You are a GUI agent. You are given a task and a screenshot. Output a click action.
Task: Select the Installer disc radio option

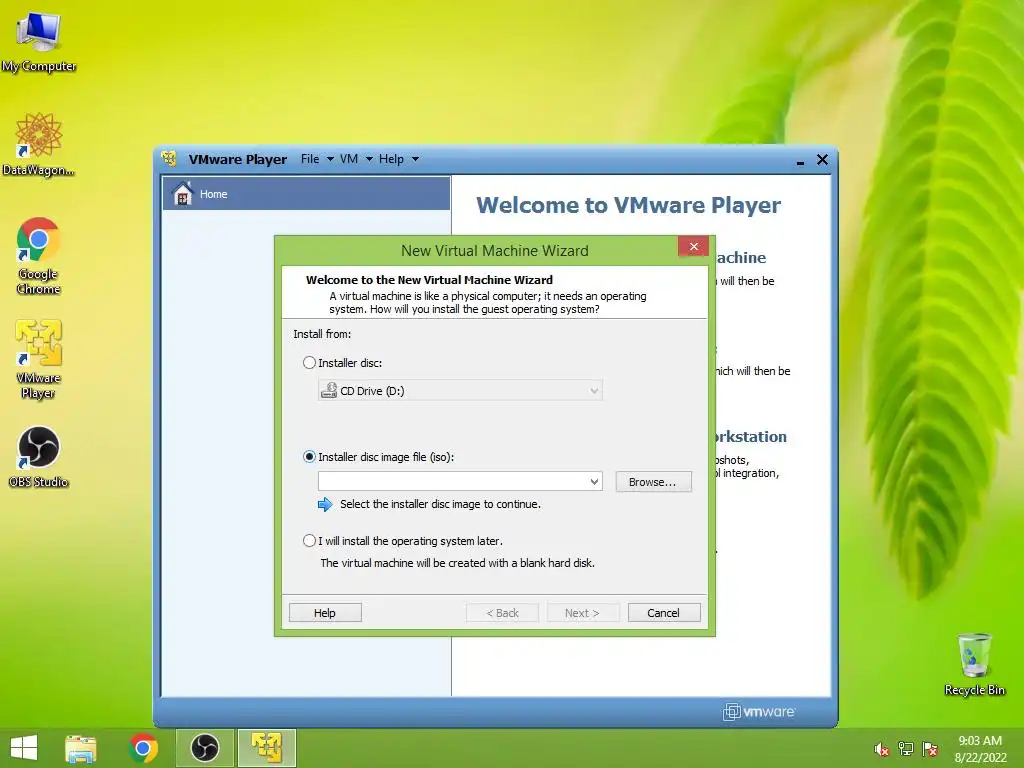coord(310,362)
